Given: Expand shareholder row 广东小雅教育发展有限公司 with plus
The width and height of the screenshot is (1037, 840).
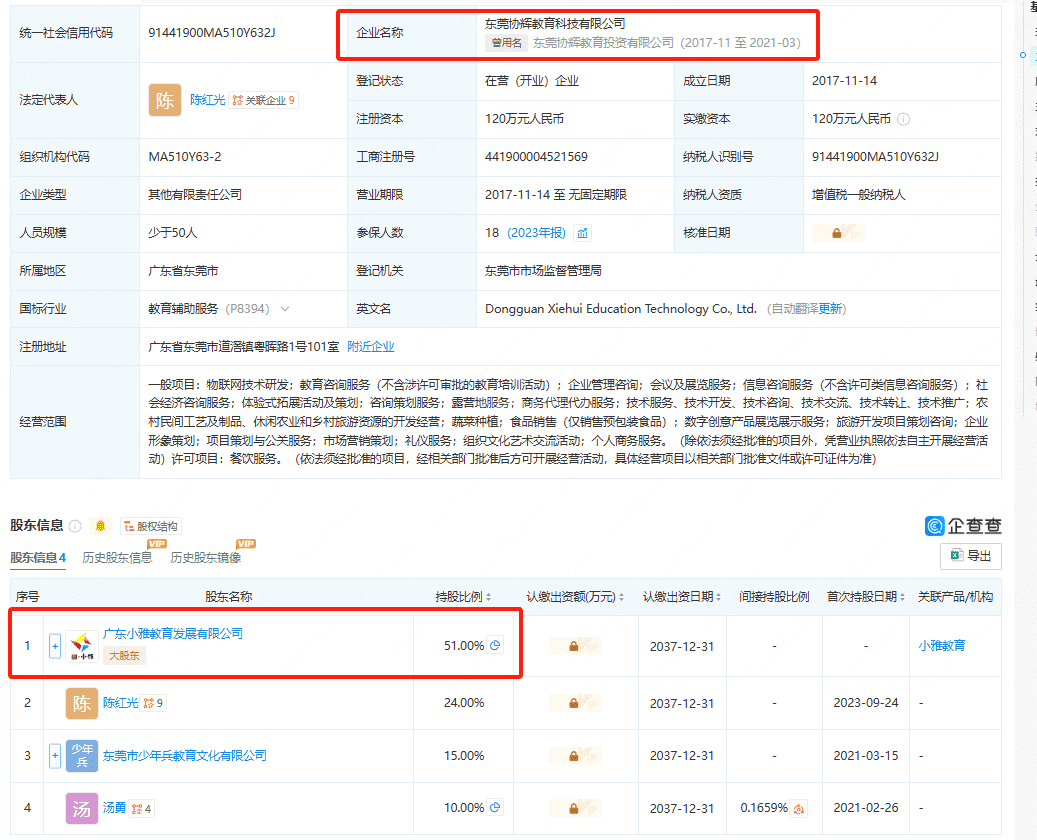Looking at the screenshot, I should click(55, 646).
